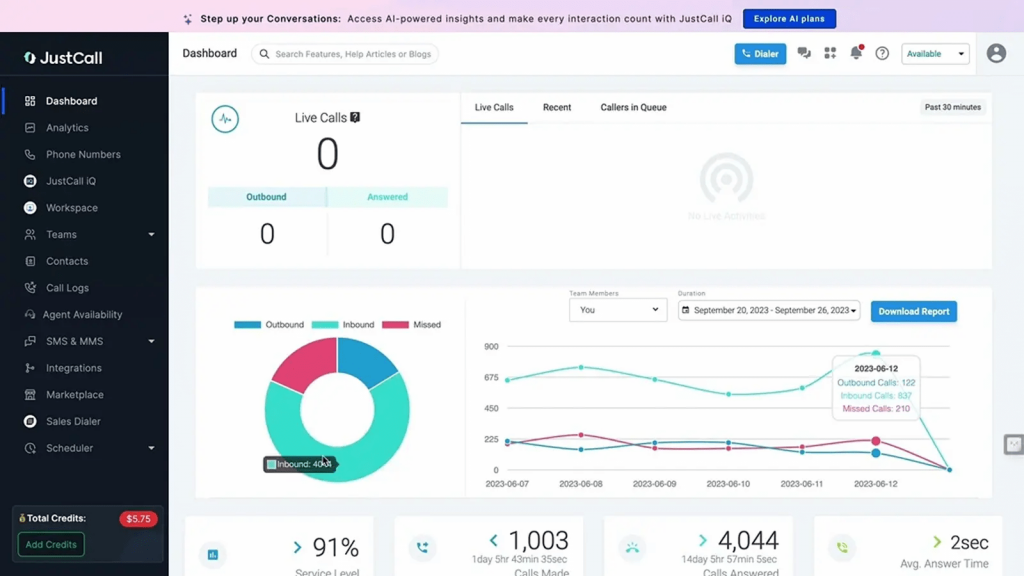Open the user profile avatar
1024x576 pixels.
996,54
